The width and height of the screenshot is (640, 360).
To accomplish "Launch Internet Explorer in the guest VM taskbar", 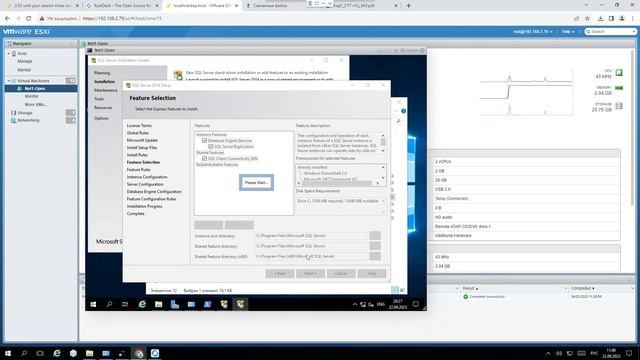I will (x=142, y=304).
